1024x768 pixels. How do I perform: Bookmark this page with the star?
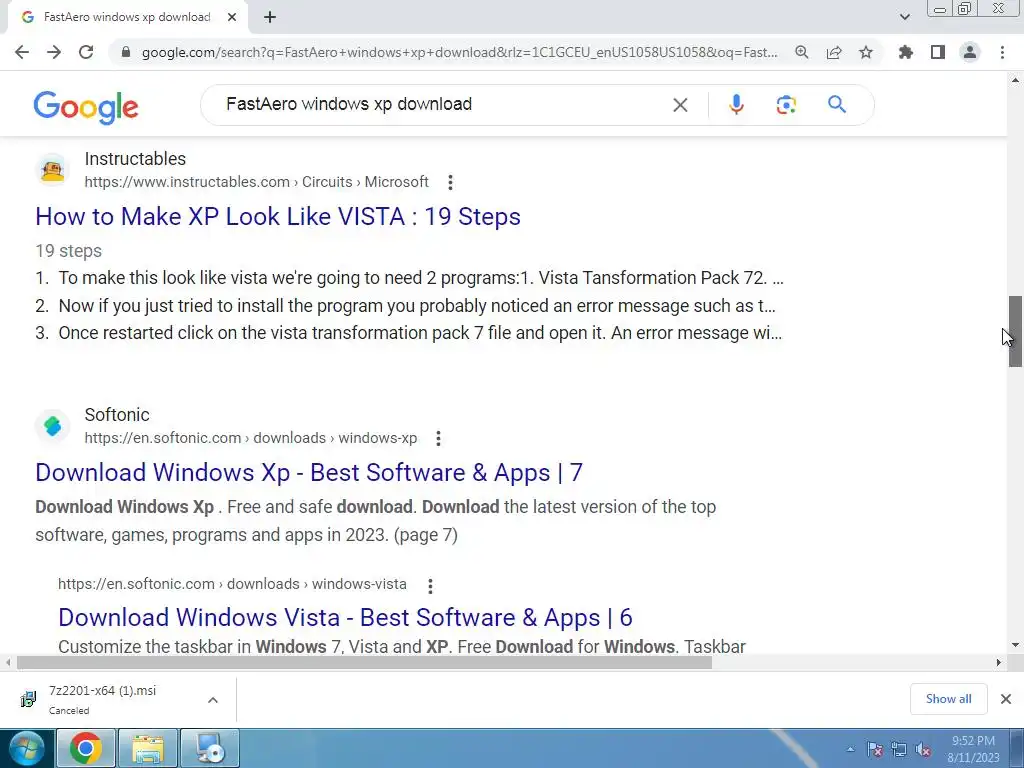click(x=866, y=52)
